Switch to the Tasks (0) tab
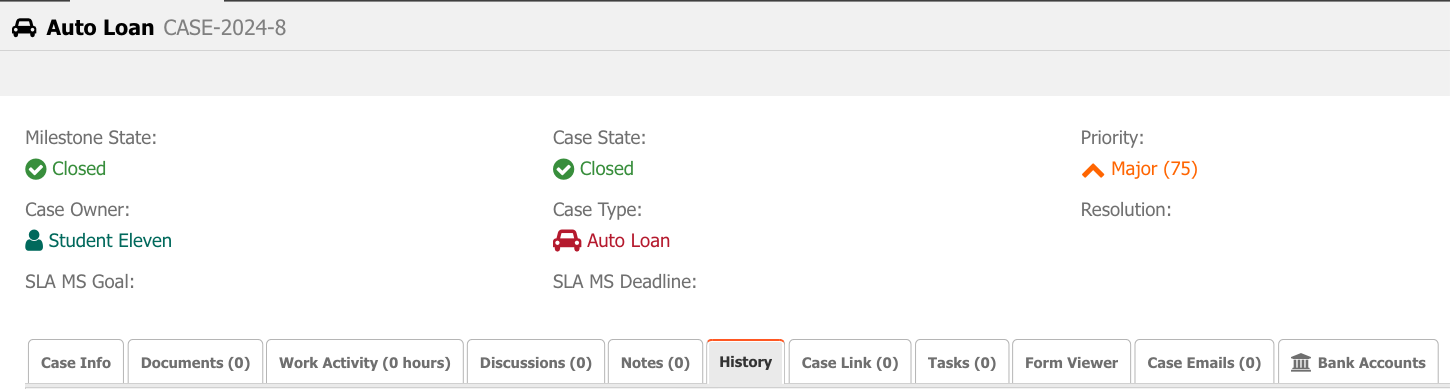 pyautogui.click(x=962, y=363)
